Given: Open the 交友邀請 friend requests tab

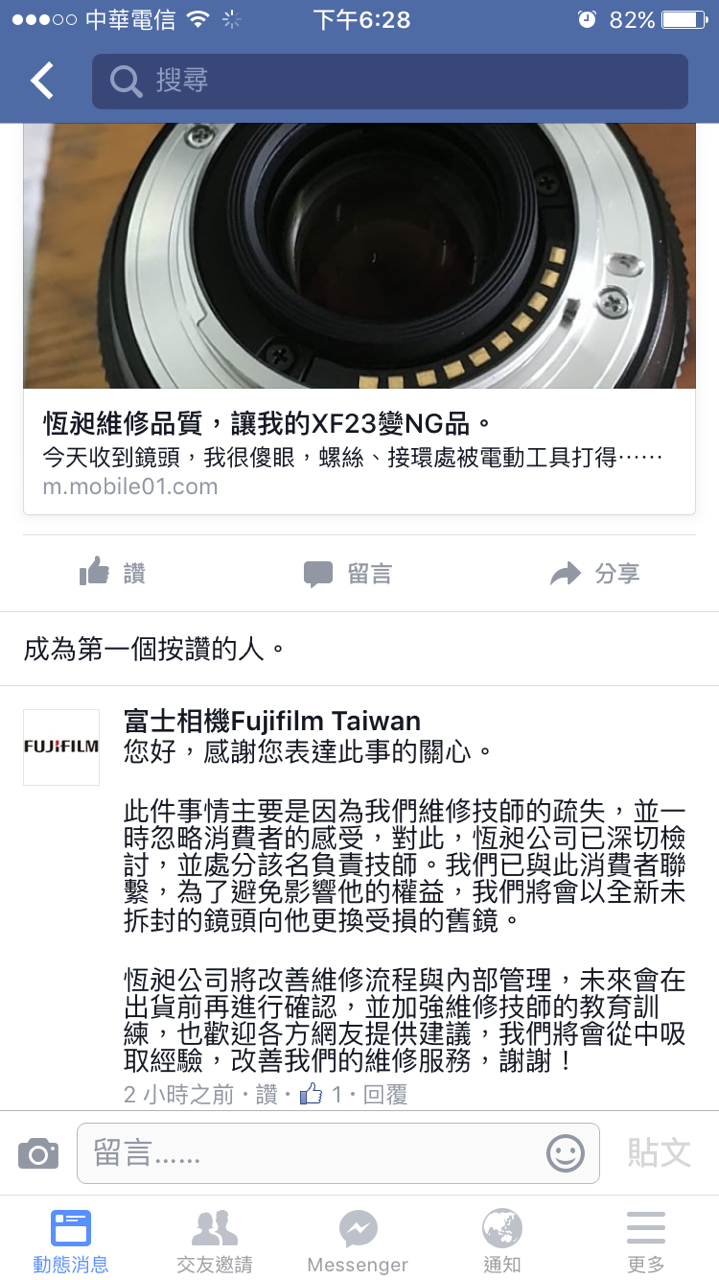Looking at the screenshot, I should (x=215, y=1241).
